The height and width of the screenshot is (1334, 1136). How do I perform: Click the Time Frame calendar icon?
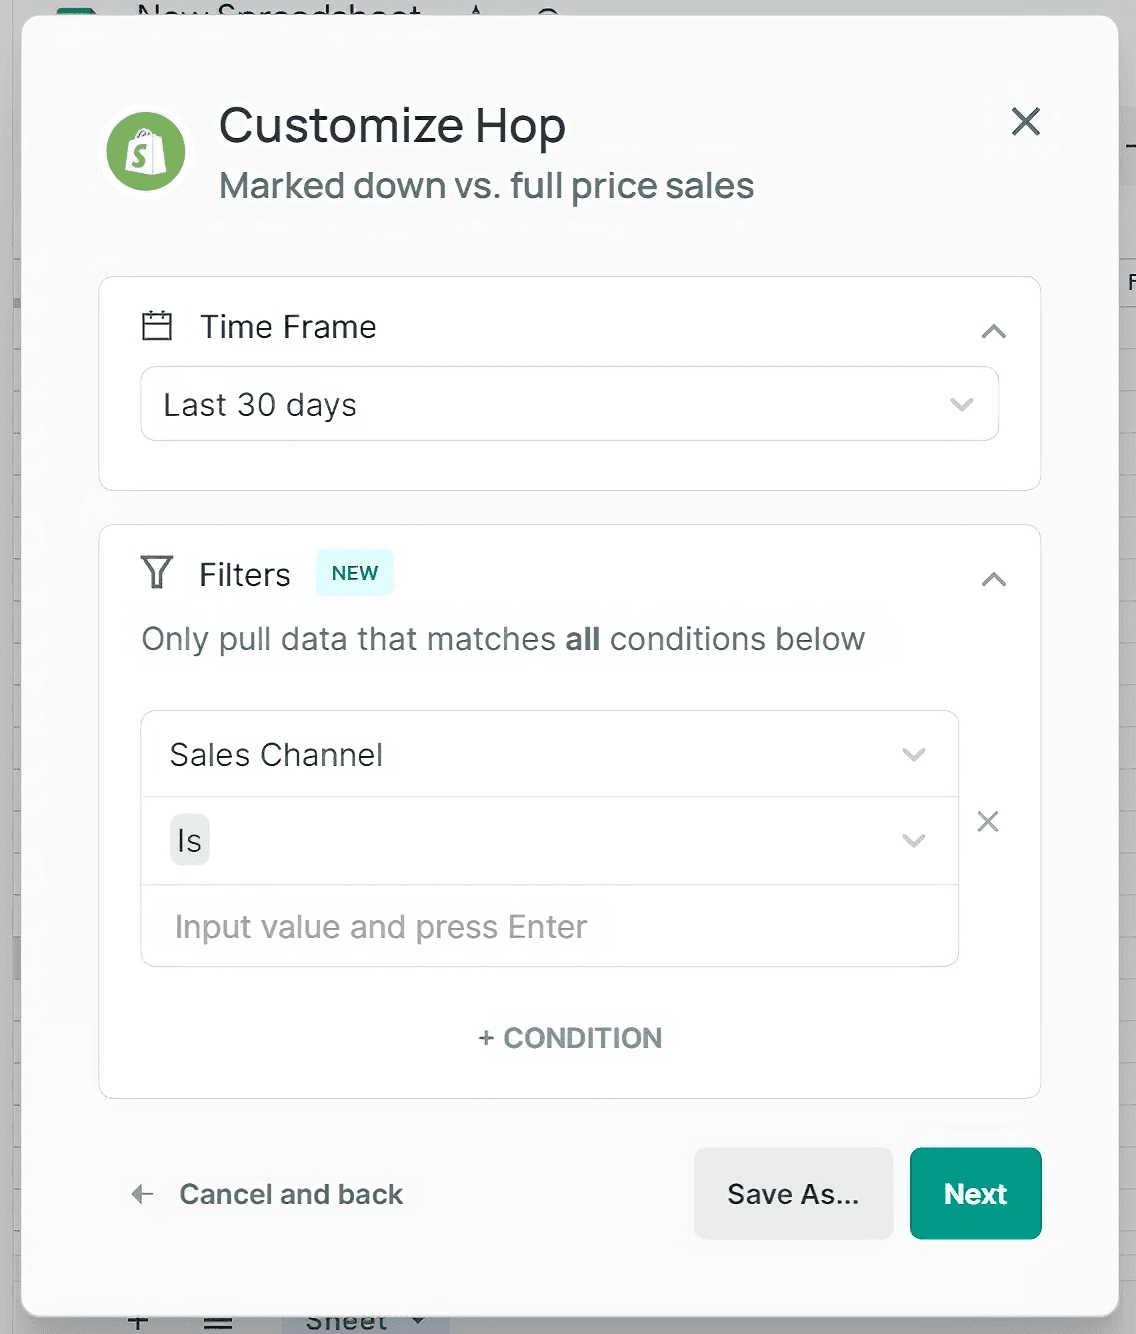point(157,326)
